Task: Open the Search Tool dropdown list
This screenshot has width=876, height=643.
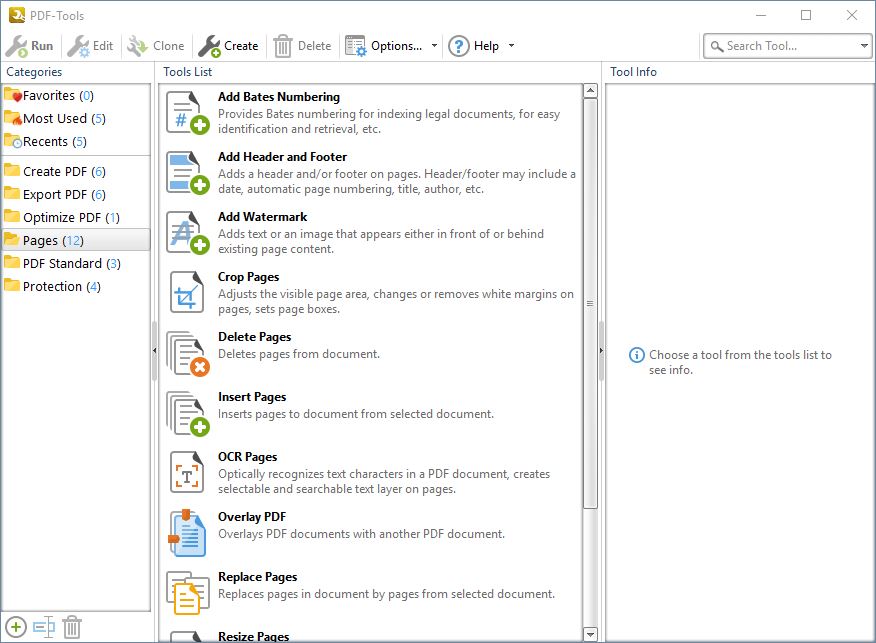Action: click(x=864, y=45)
